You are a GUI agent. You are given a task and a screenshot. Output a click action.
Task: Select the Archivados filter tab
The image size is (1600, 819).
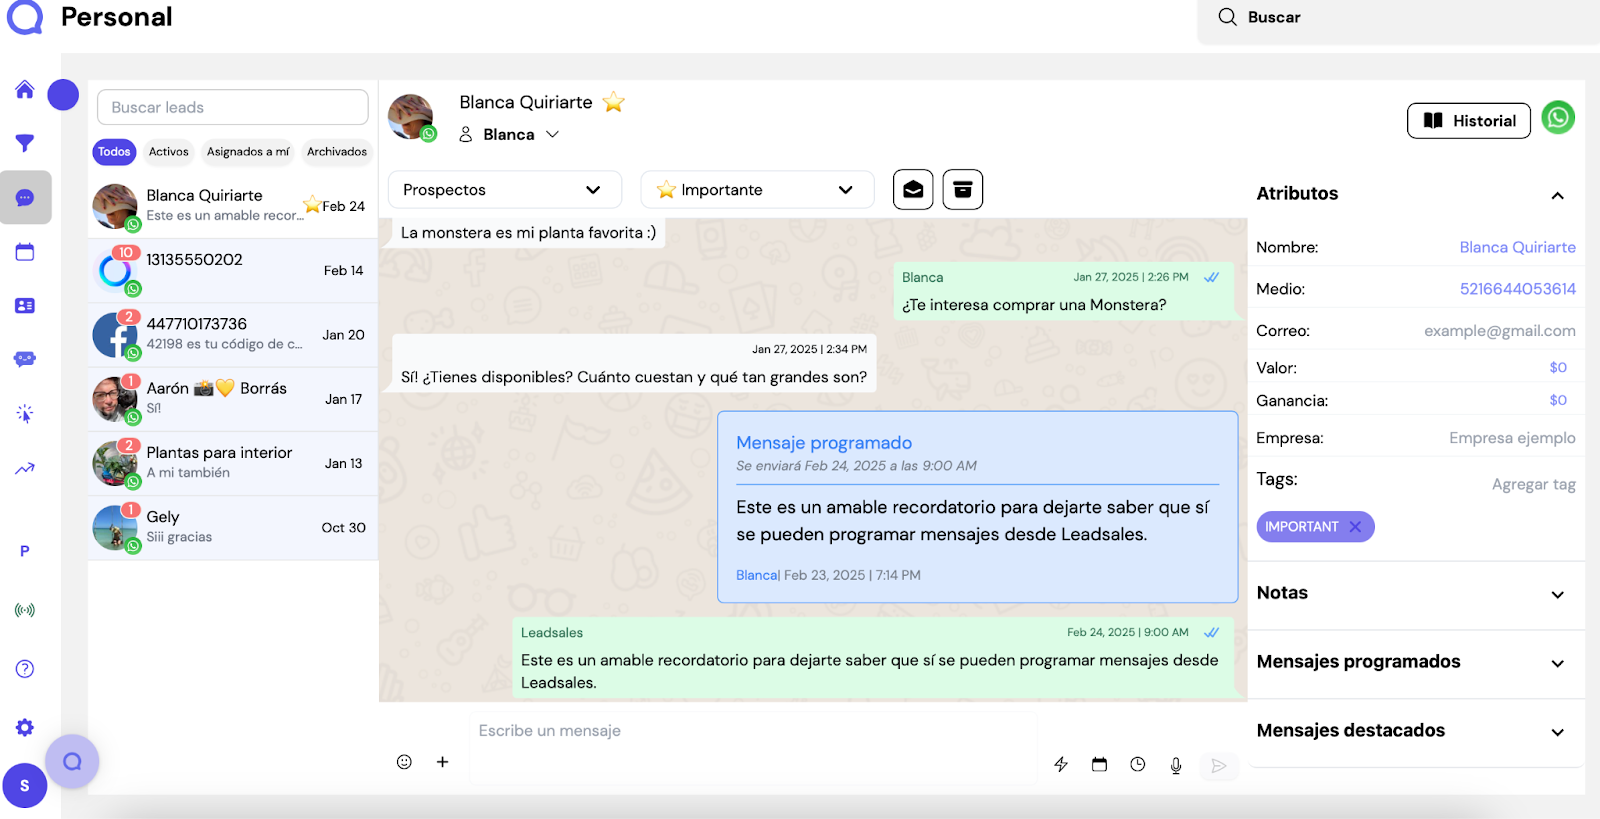coord(337,152)
